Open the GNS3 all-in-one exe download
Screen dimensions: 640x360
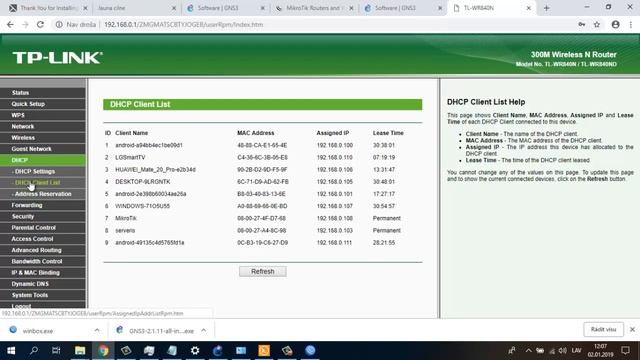click(x=161, y=331)
